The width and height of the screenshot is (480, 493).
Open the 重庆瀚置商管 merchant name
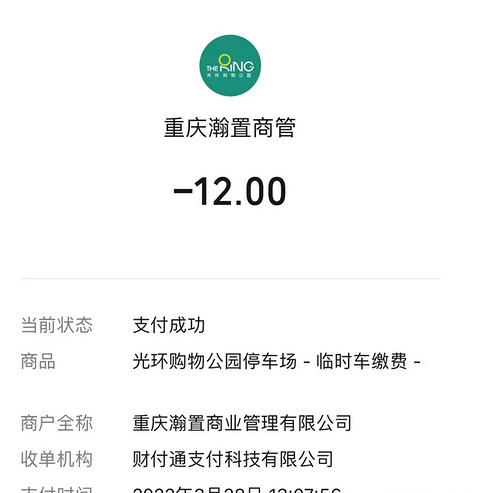(x=230, y=128)
